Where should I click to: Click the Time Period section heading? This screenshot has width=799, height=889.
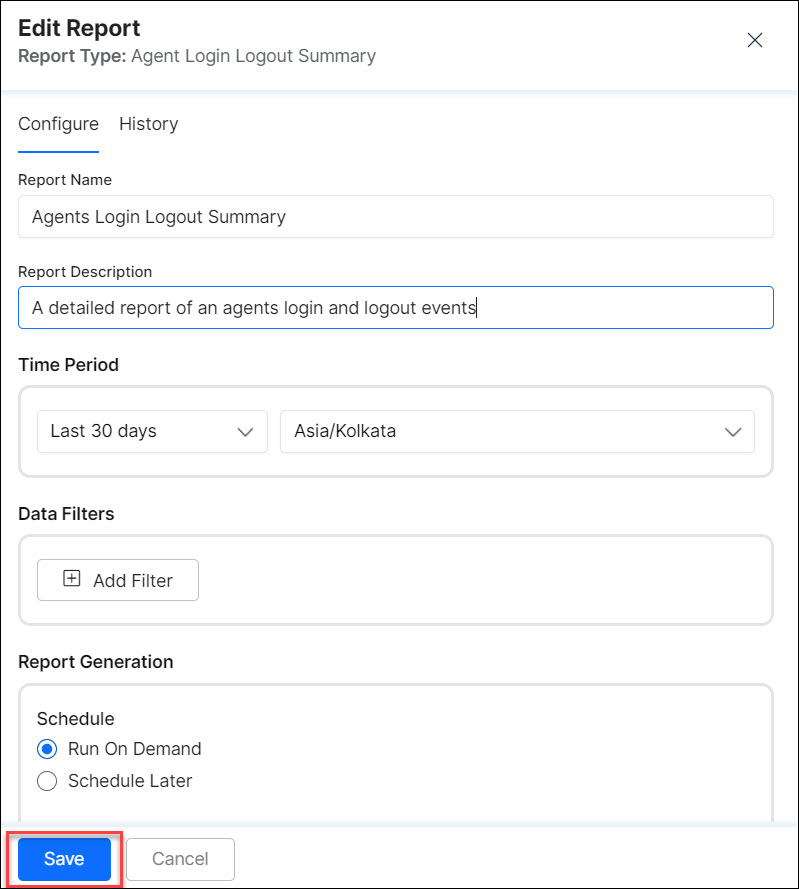[68, 365]
